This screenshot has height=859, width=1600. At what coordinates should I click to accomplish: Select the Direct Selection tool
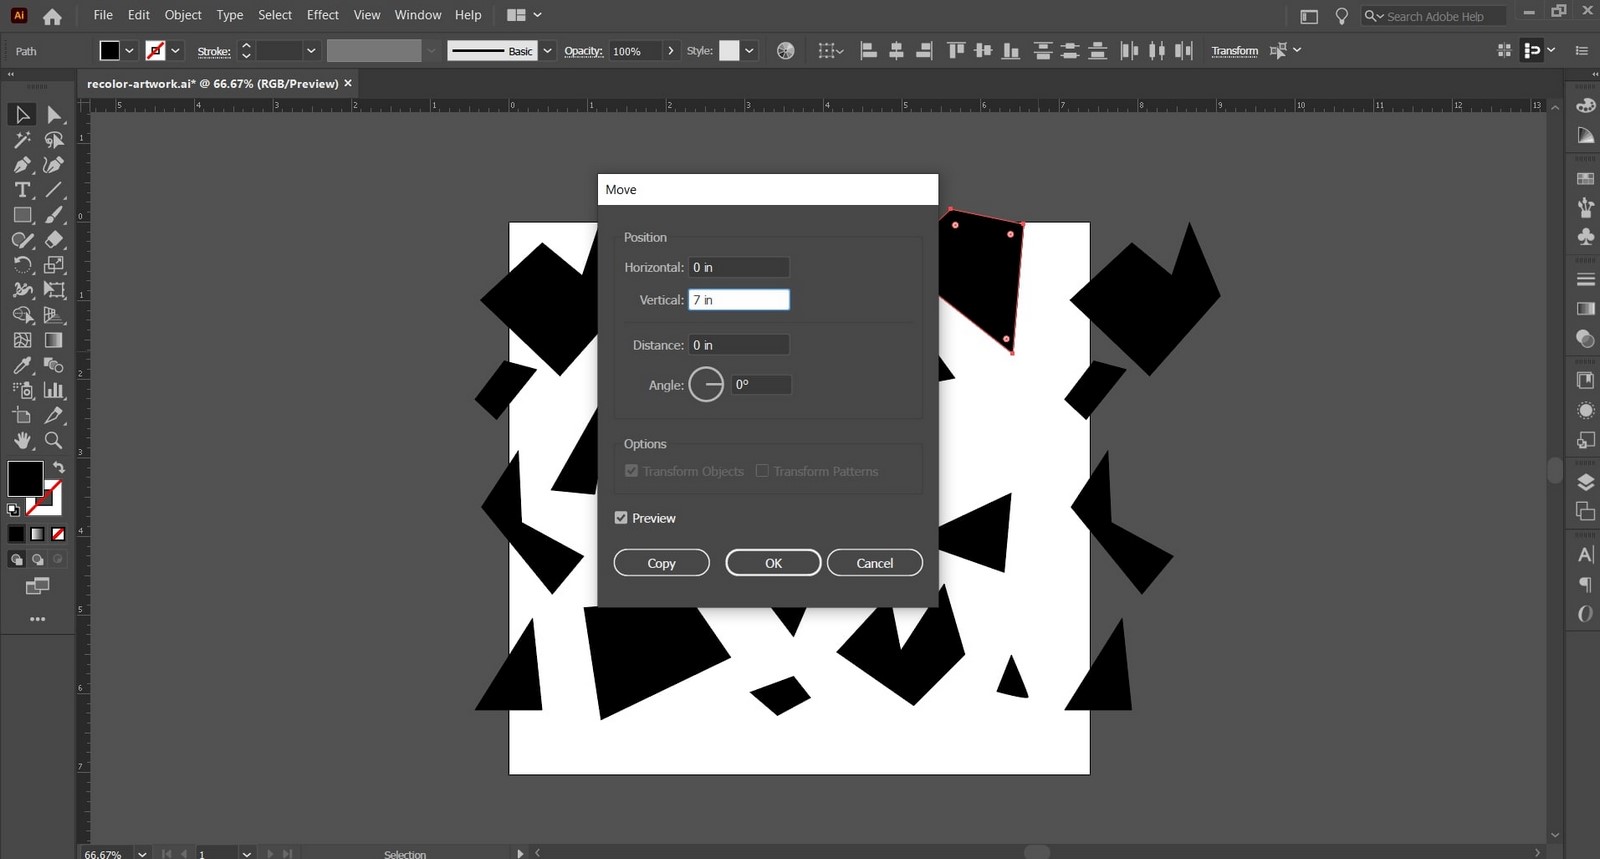[x=54, y=115]
